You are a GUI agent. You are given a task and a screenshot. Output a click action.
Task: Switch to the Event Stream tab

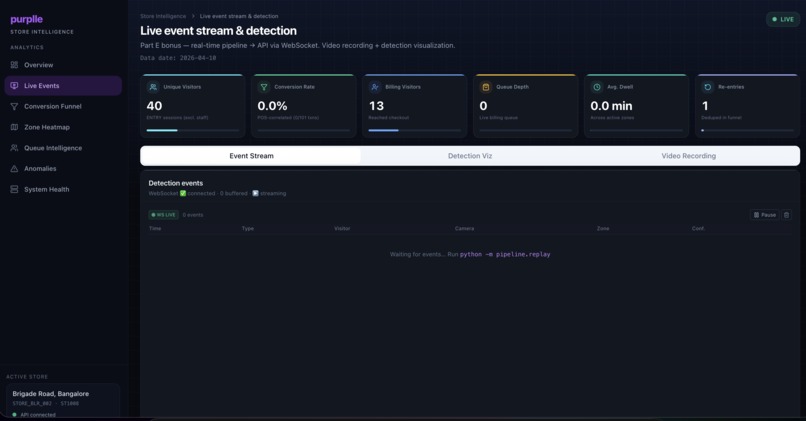(x=251, y=156)
